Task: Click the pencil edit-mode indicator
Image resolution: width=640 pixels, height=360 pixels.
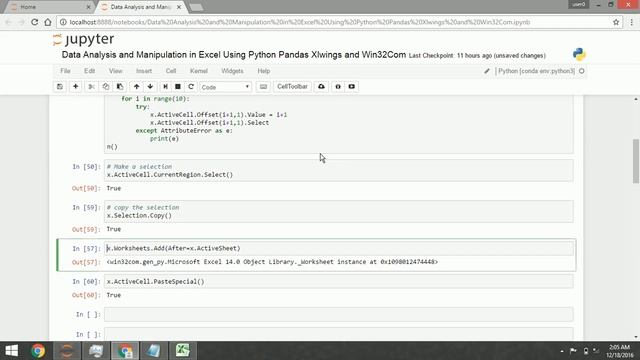Action: [x=487, y=71]
